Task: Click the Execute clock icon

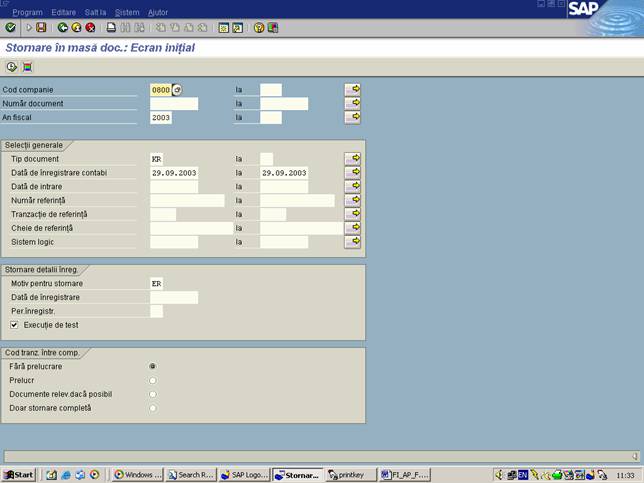Action: [11, 67]
